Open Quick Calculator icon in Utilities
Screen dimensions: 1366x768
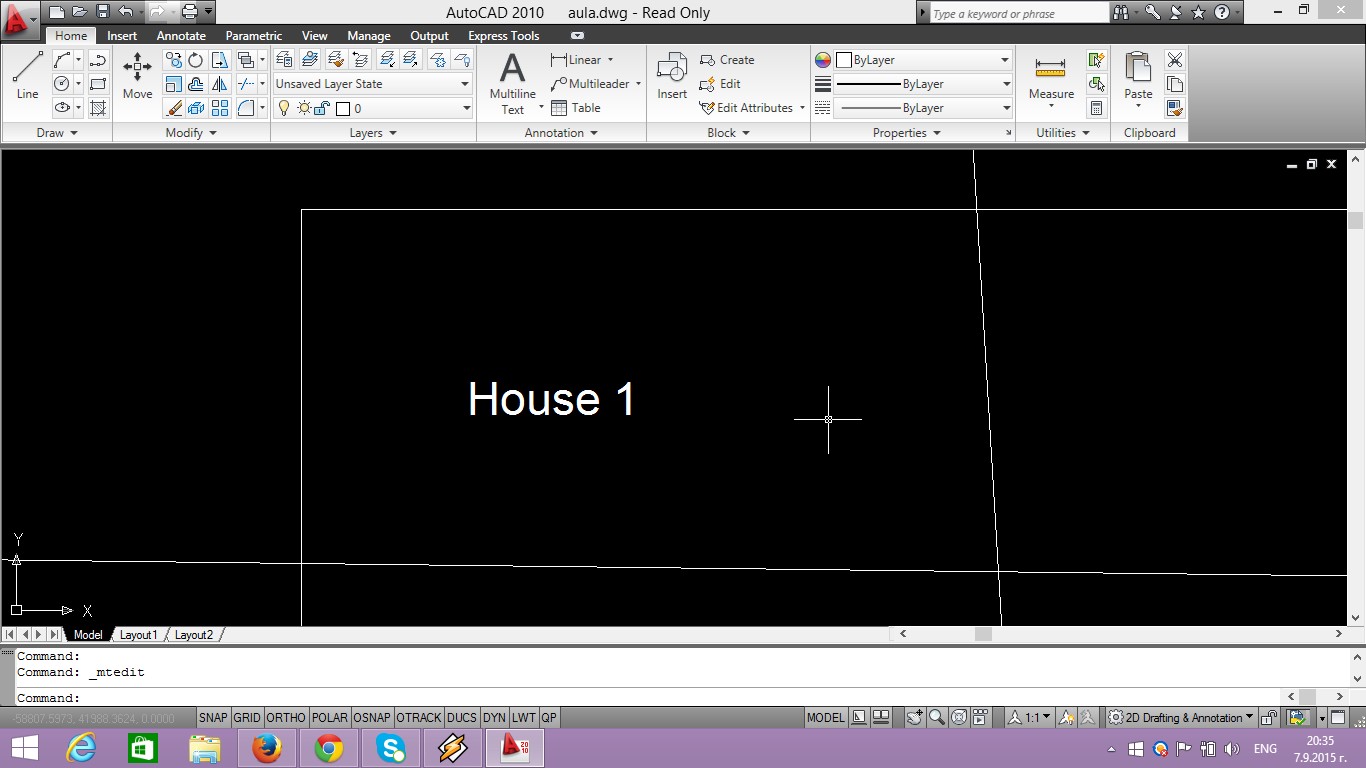click(x=1097, y=108)
